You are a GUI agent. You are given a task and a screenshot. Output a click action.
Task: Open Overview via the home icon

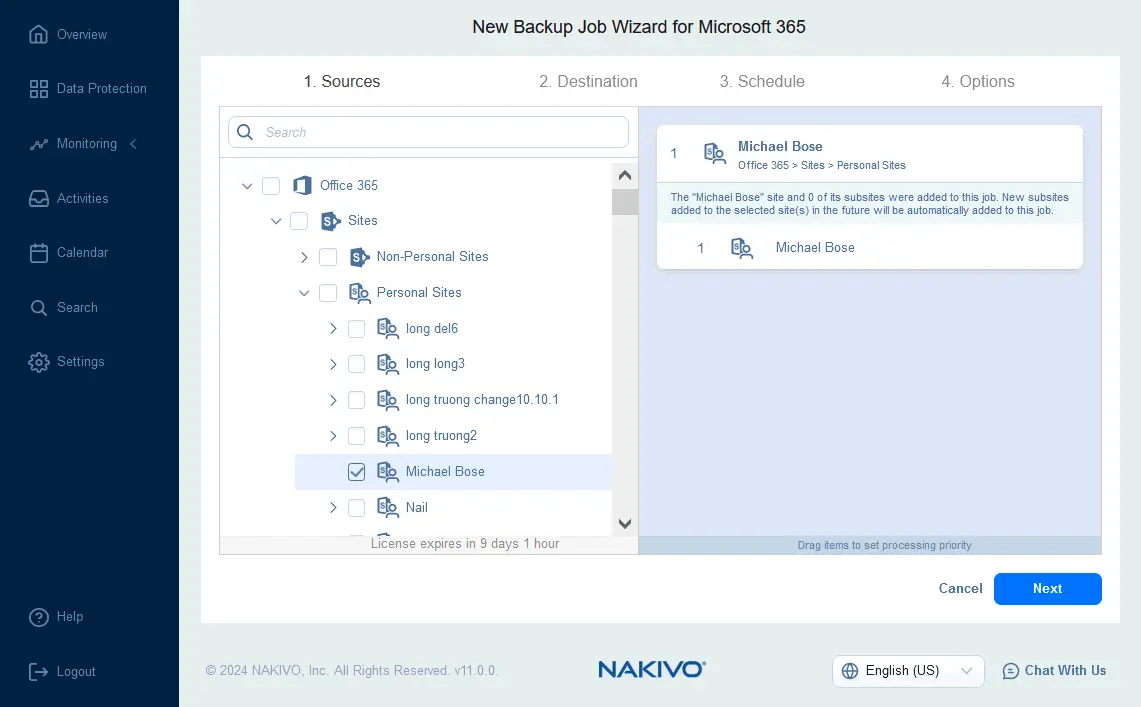[x=39, y=34]
